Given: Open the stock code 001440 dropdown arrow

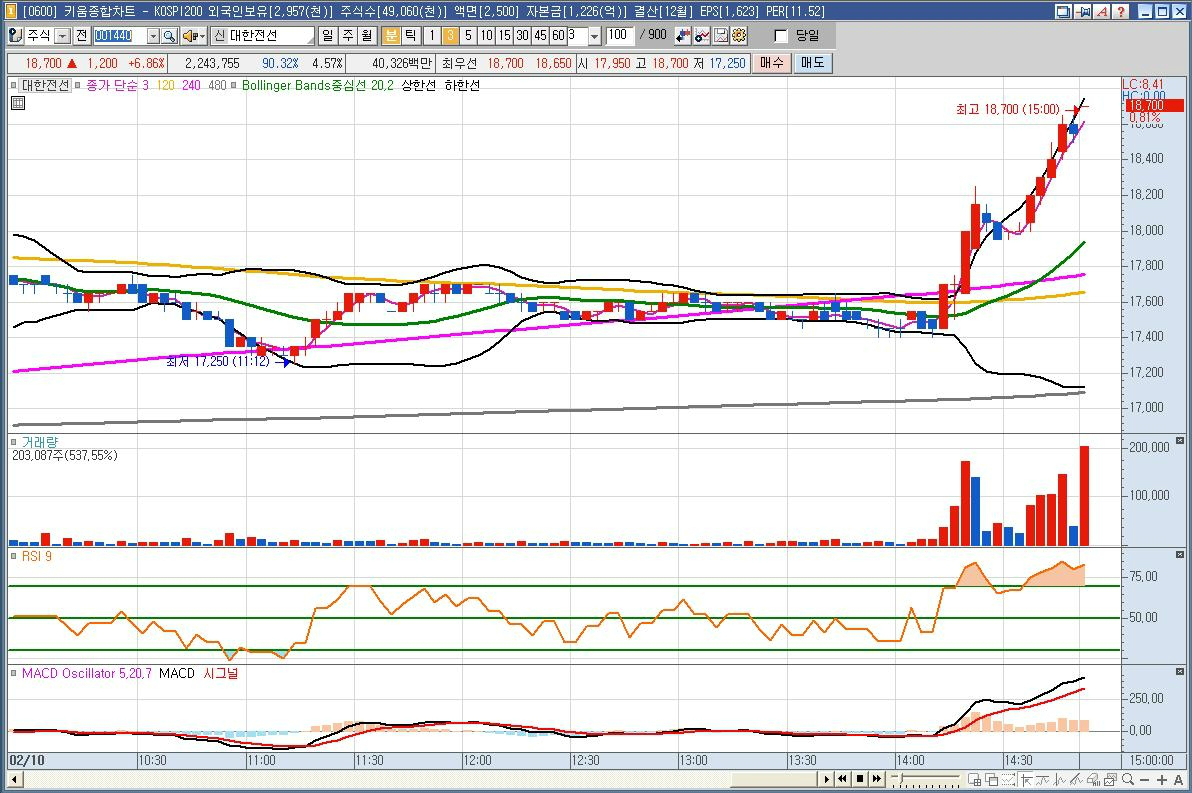Looking at the screenshot, I should pyautogui.click(x=153, y=36).
